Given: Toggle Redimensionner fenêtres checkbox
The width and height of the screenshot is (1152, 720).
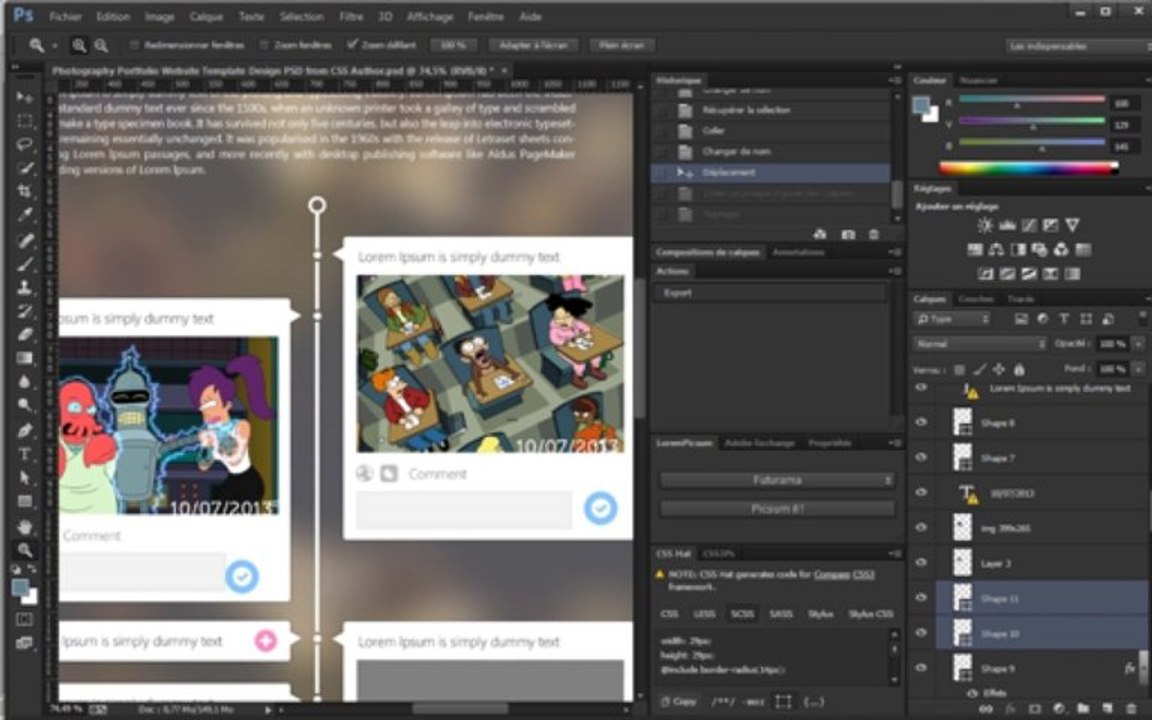Looking at the screenshot, I should pos(134,46).
